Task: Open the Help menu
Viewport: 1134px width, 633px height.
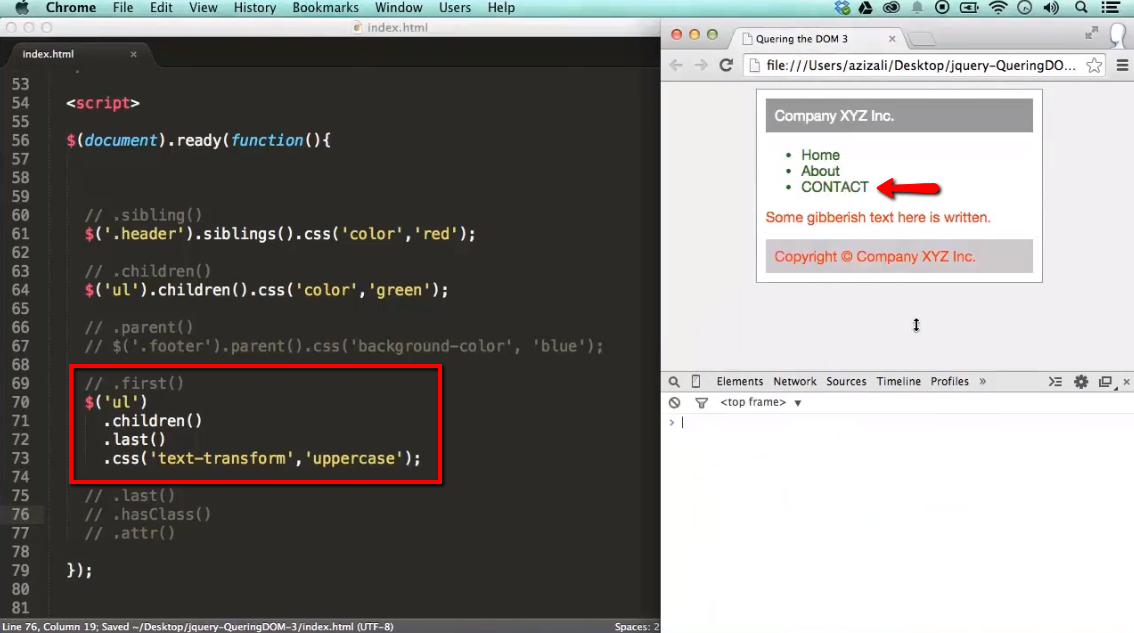Action: (x=501, y=8)
